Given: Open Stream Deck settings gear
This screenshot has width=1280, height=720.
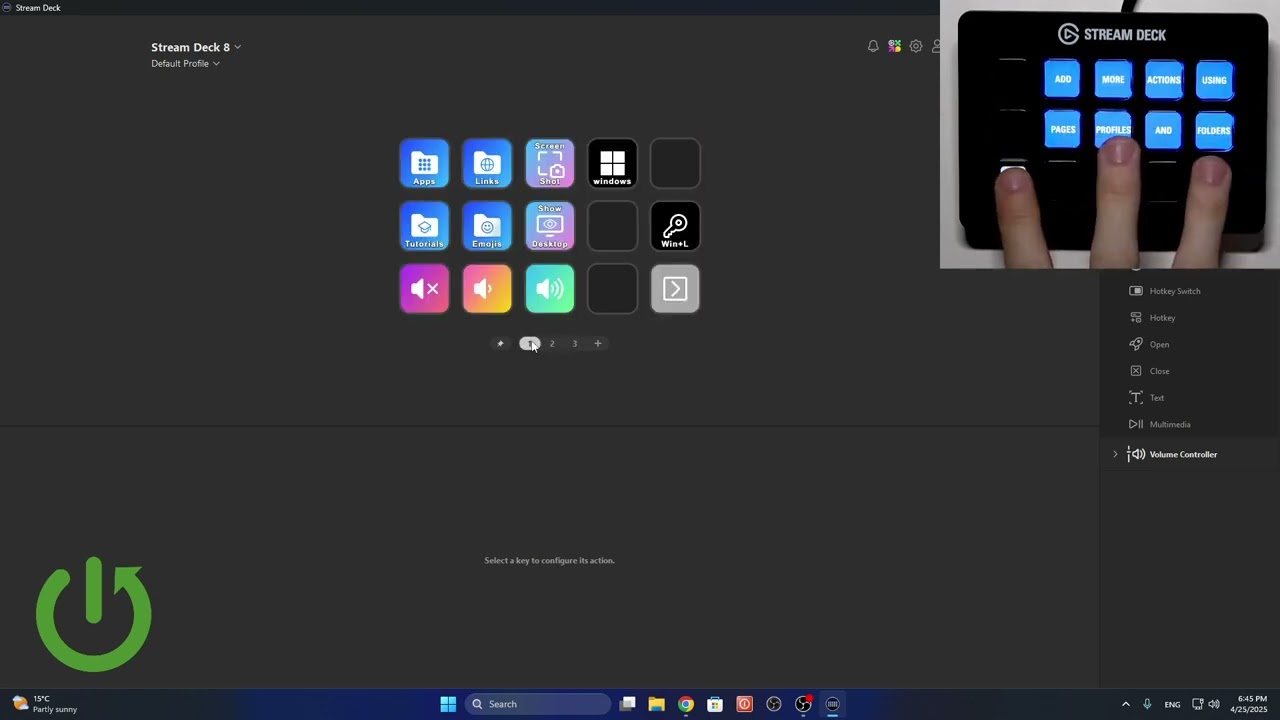Looking at the screenshot, I should (x=916, y=46).
